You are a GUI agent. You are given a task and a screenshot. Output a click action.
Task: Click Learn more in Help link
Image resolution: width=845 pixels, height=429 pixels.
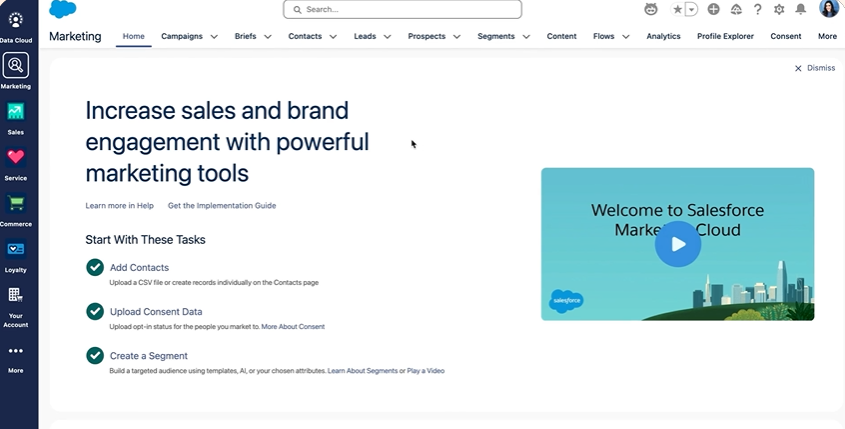coord(120,205)
